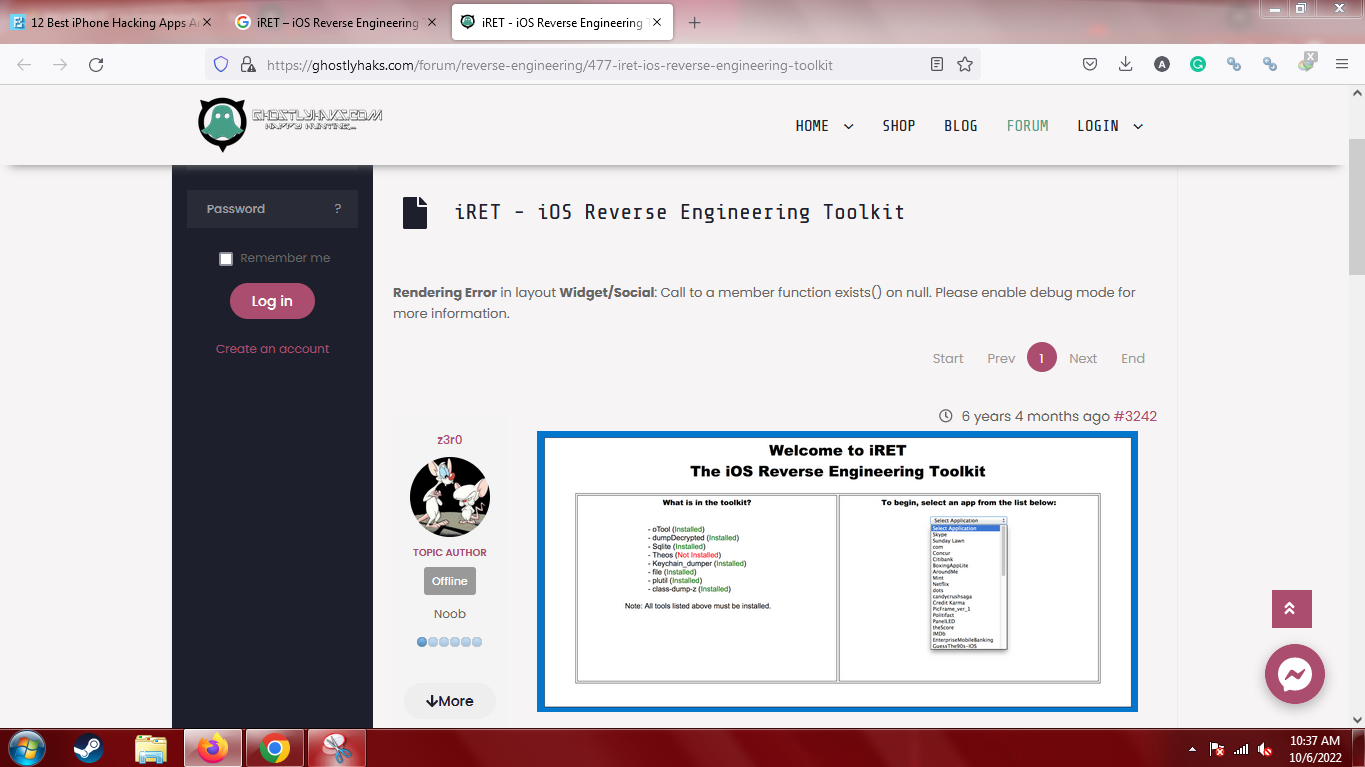This screenshot has width=1365, height=767.
Task: Open the Firefox Downloads panel
Action: pyautogui.click(x=1125, y=64)
